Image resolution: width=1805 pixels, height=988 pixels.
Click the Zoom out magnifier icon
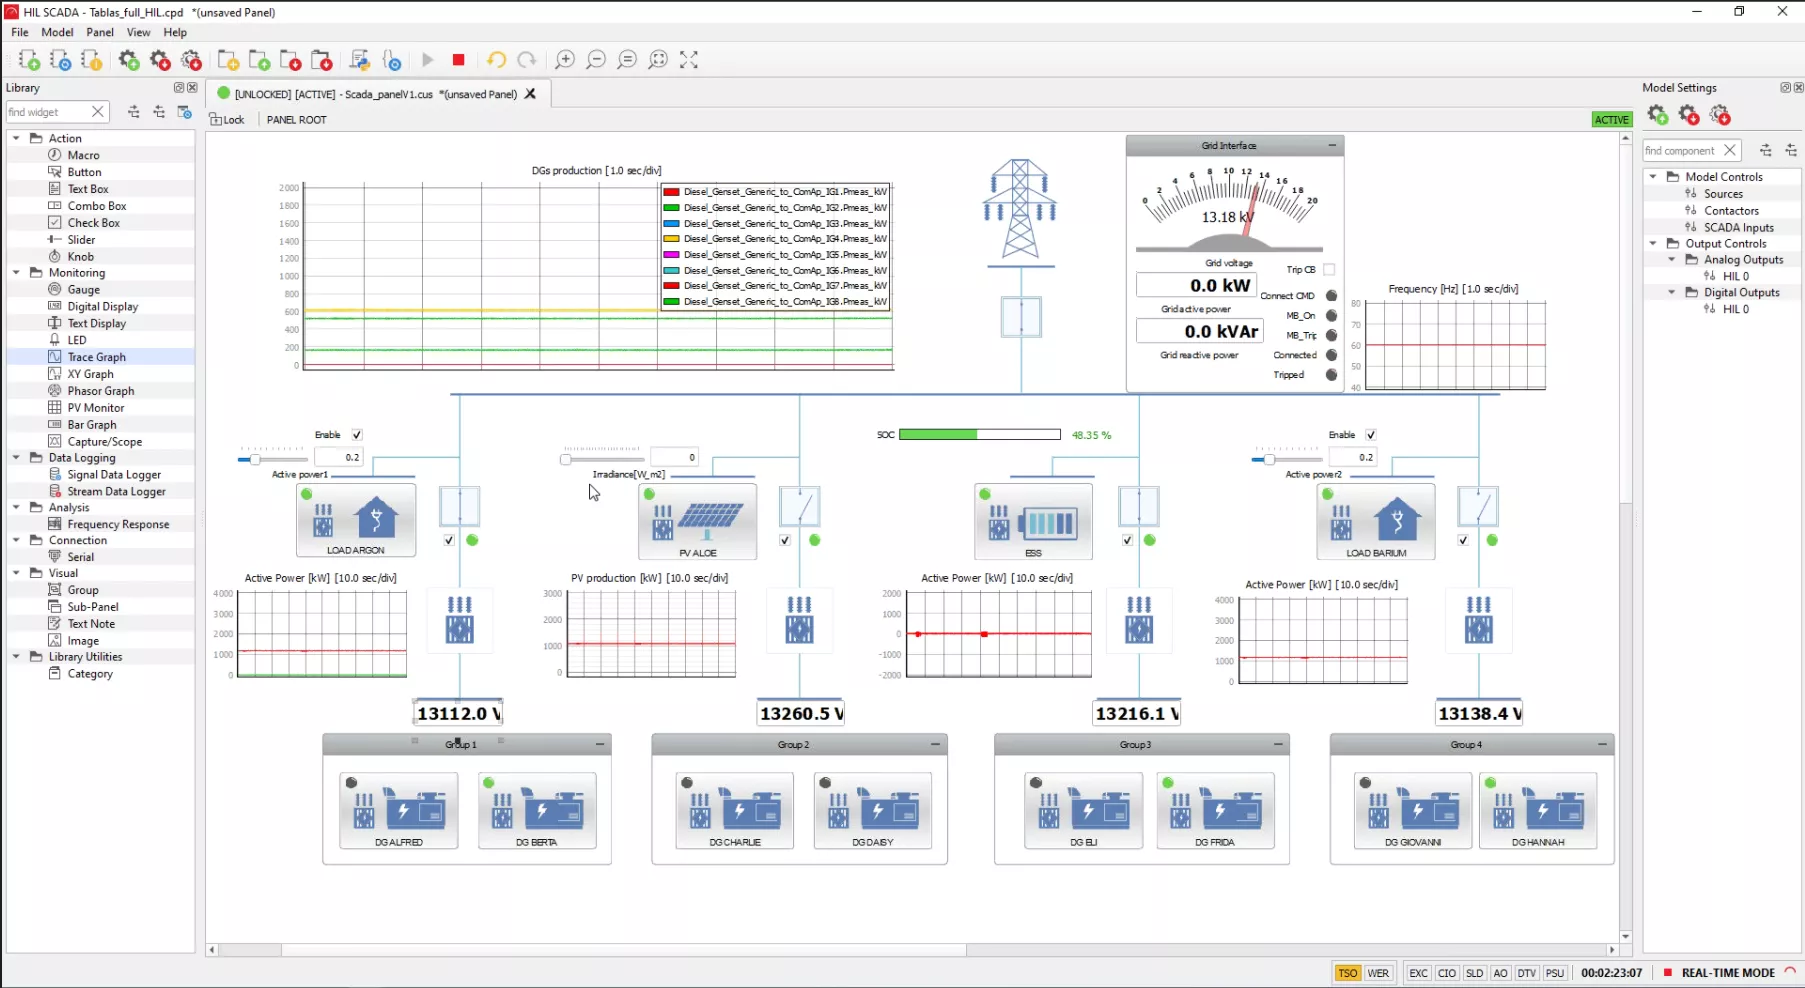click(596, 60)
